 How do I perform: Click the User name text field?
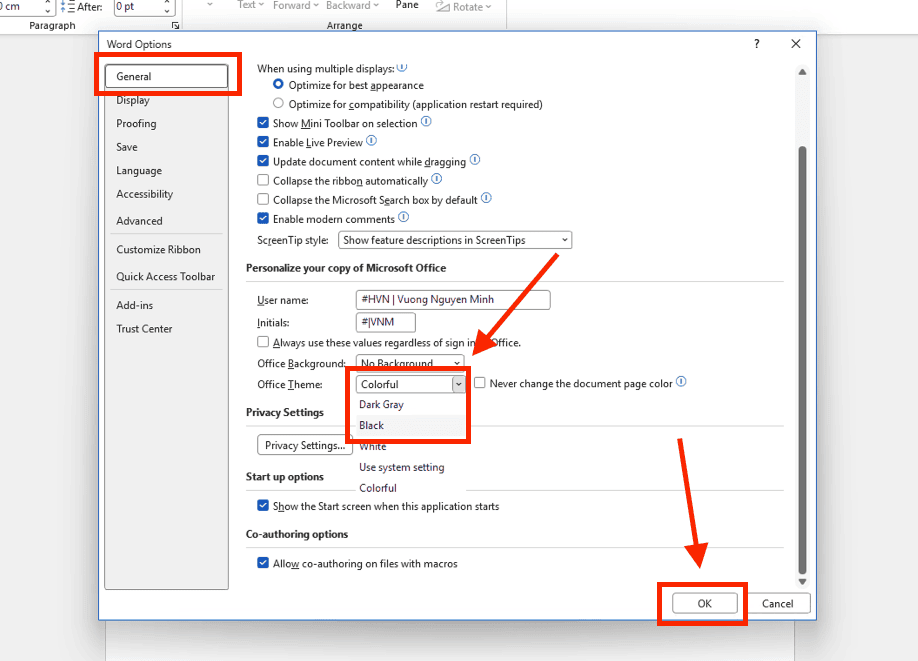(x=453, y=300)
